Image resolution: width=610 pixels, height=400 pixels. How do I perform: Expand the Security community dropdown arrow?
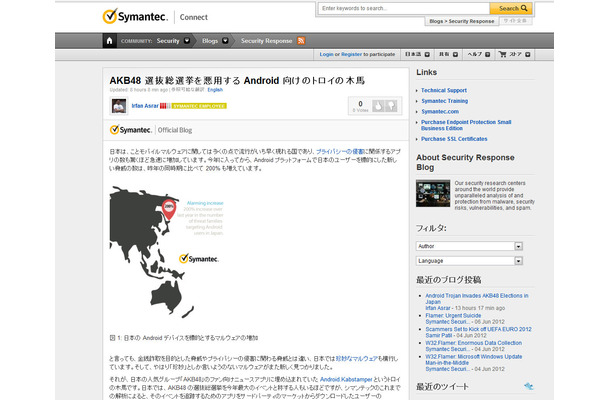coord(187,41)
